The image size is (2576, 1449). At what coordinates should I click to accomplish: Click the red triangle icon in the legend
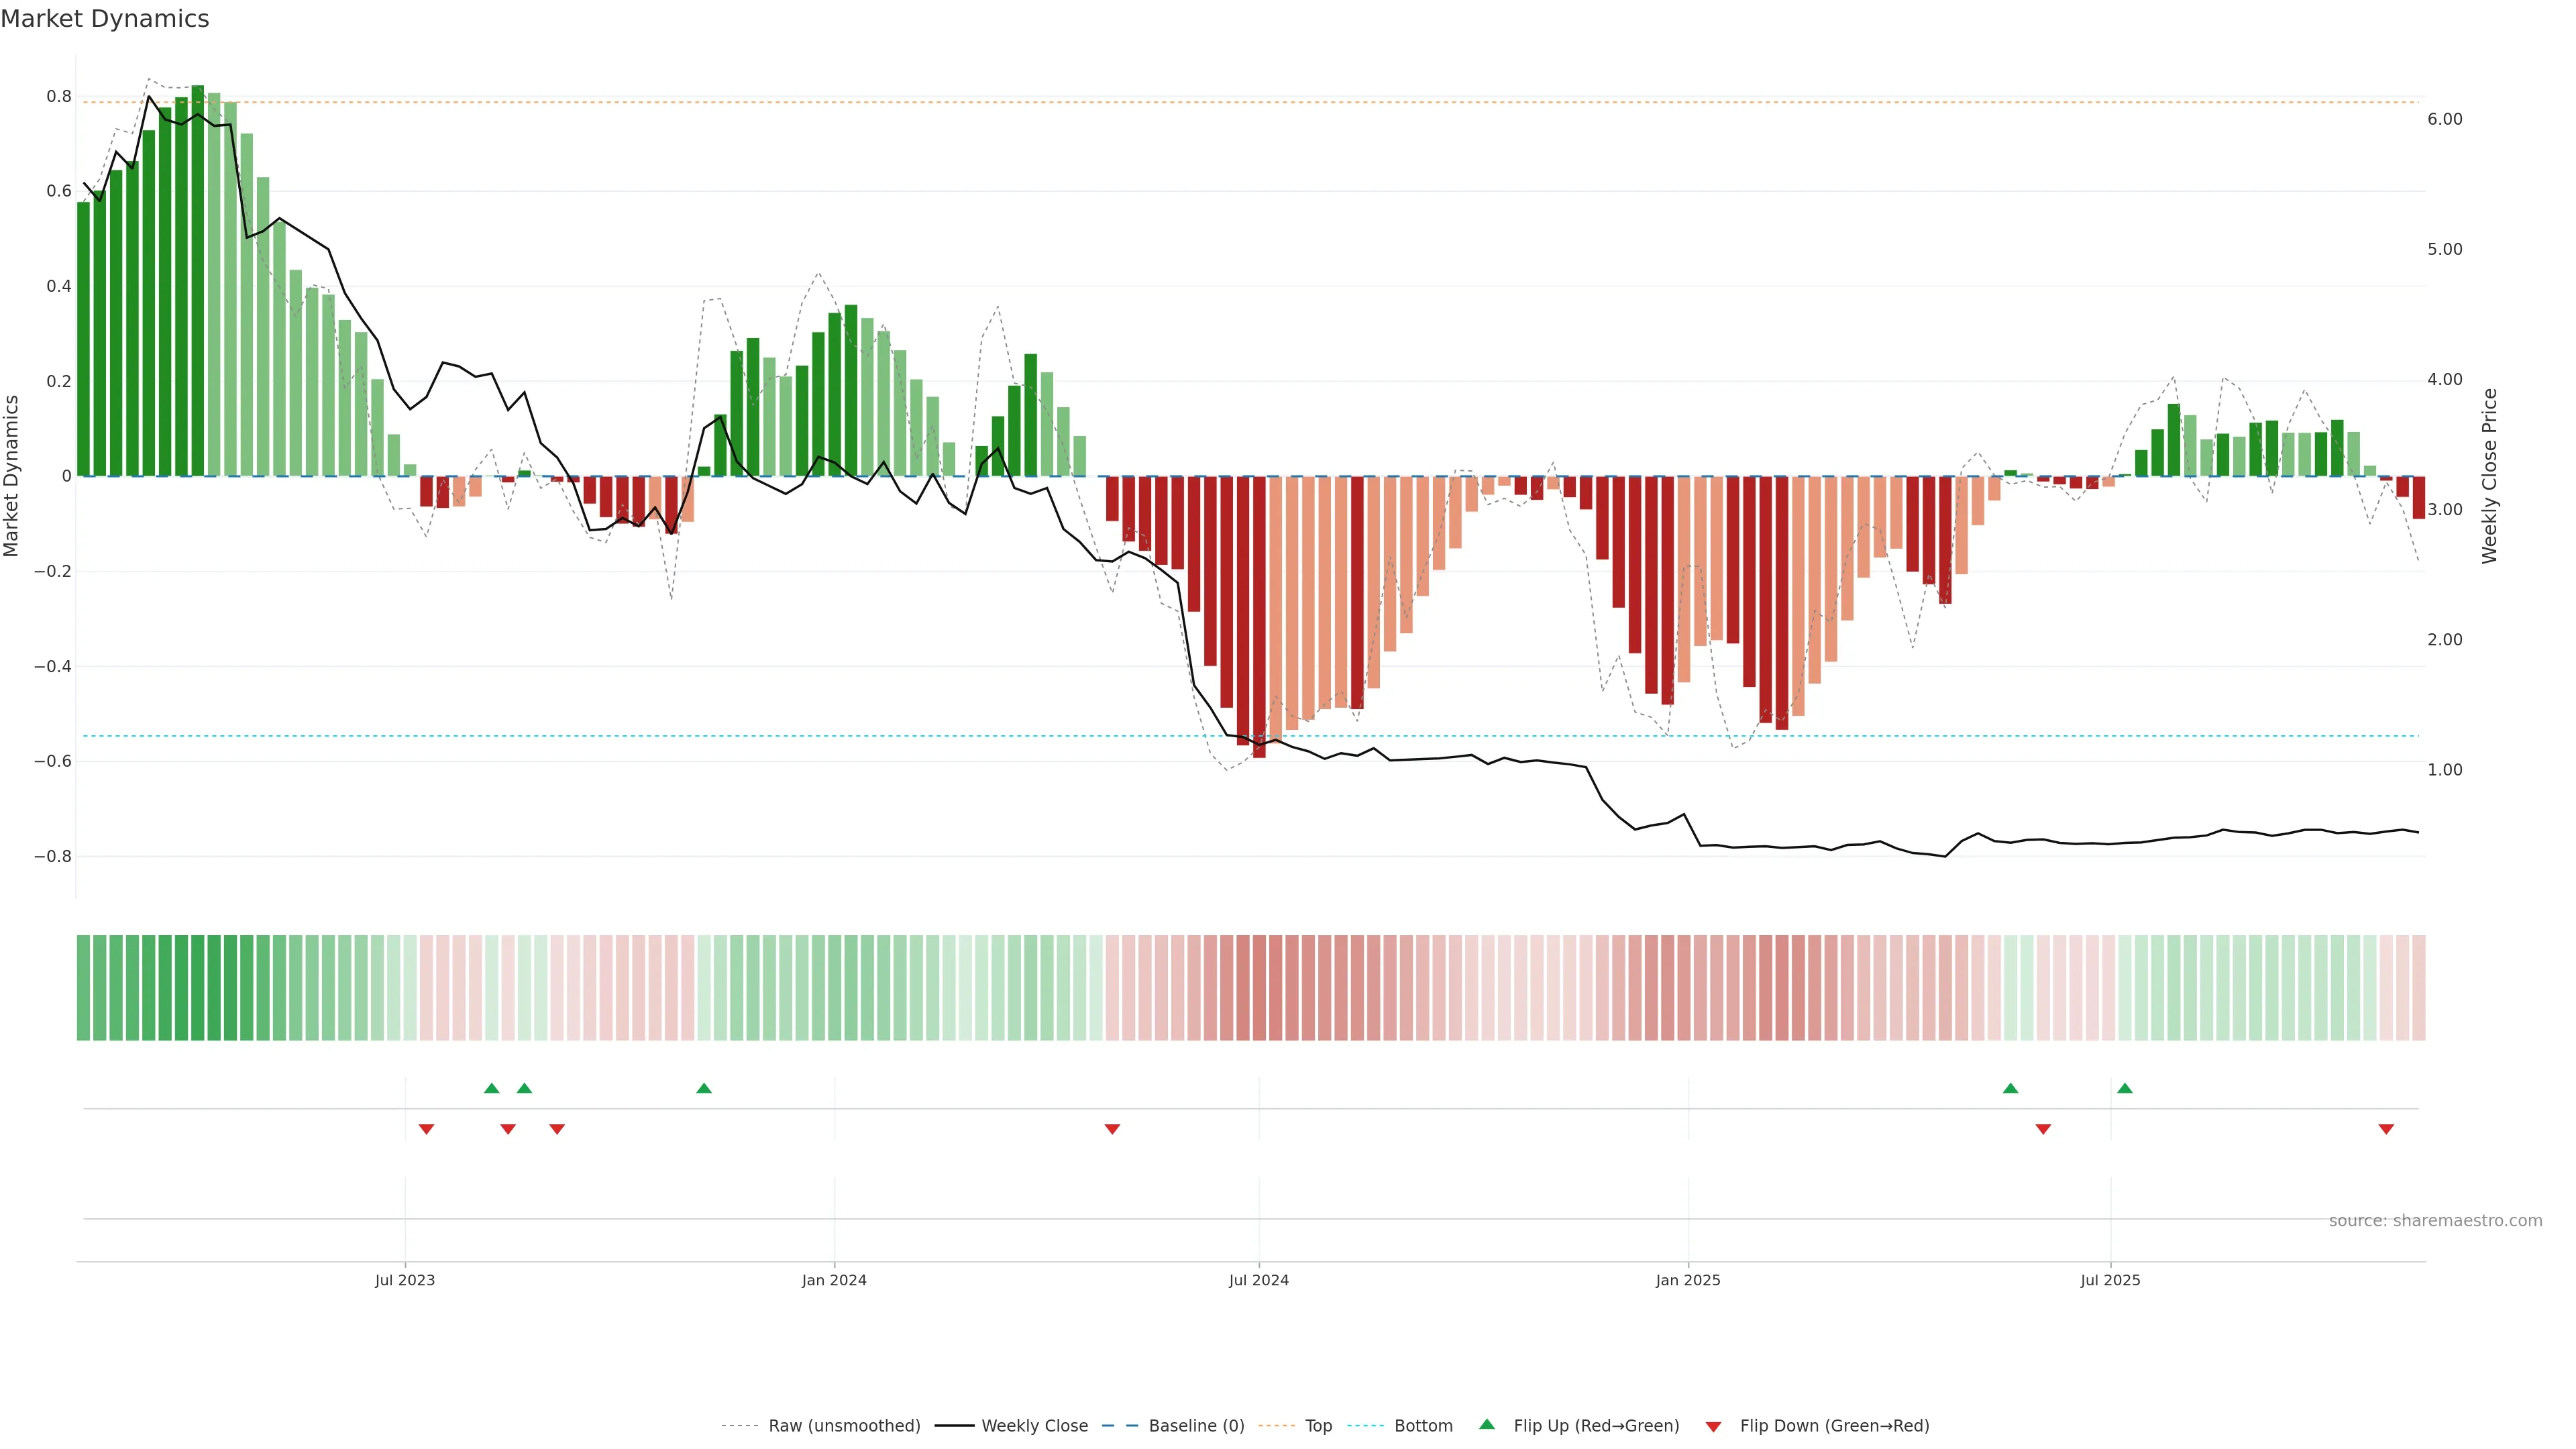coord(1713,1427)
